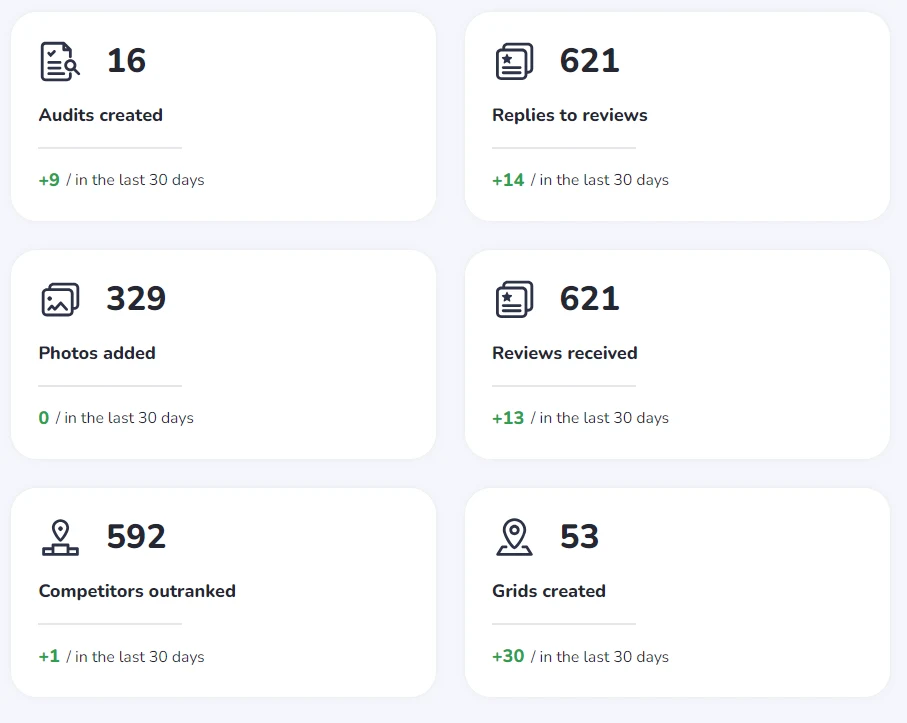Click the 'Audits created' label
This screenshot has height=723, width=907.
click(x=101, y=115)
